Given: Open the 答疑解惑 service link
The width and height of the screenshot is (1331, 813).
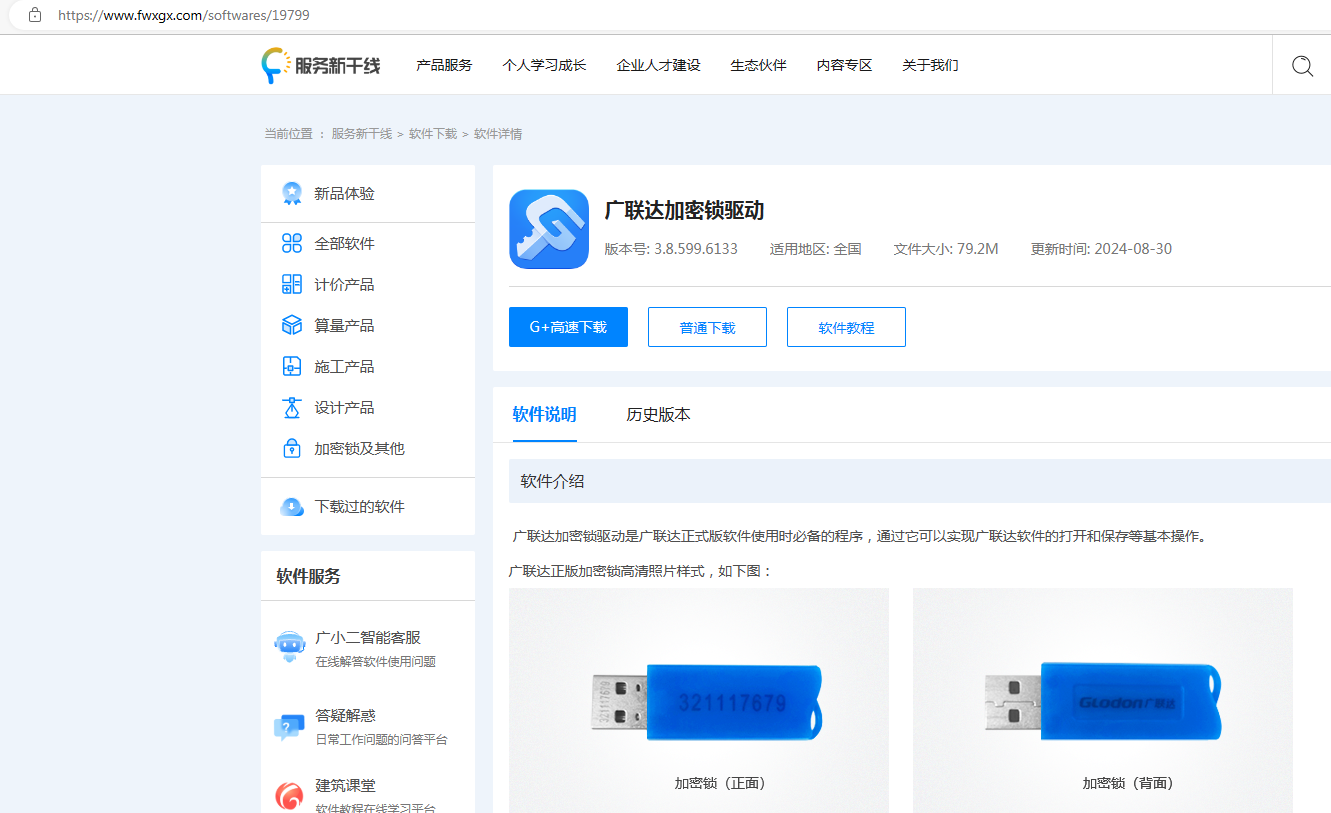Looking at the screenshot, I should 345,715.
